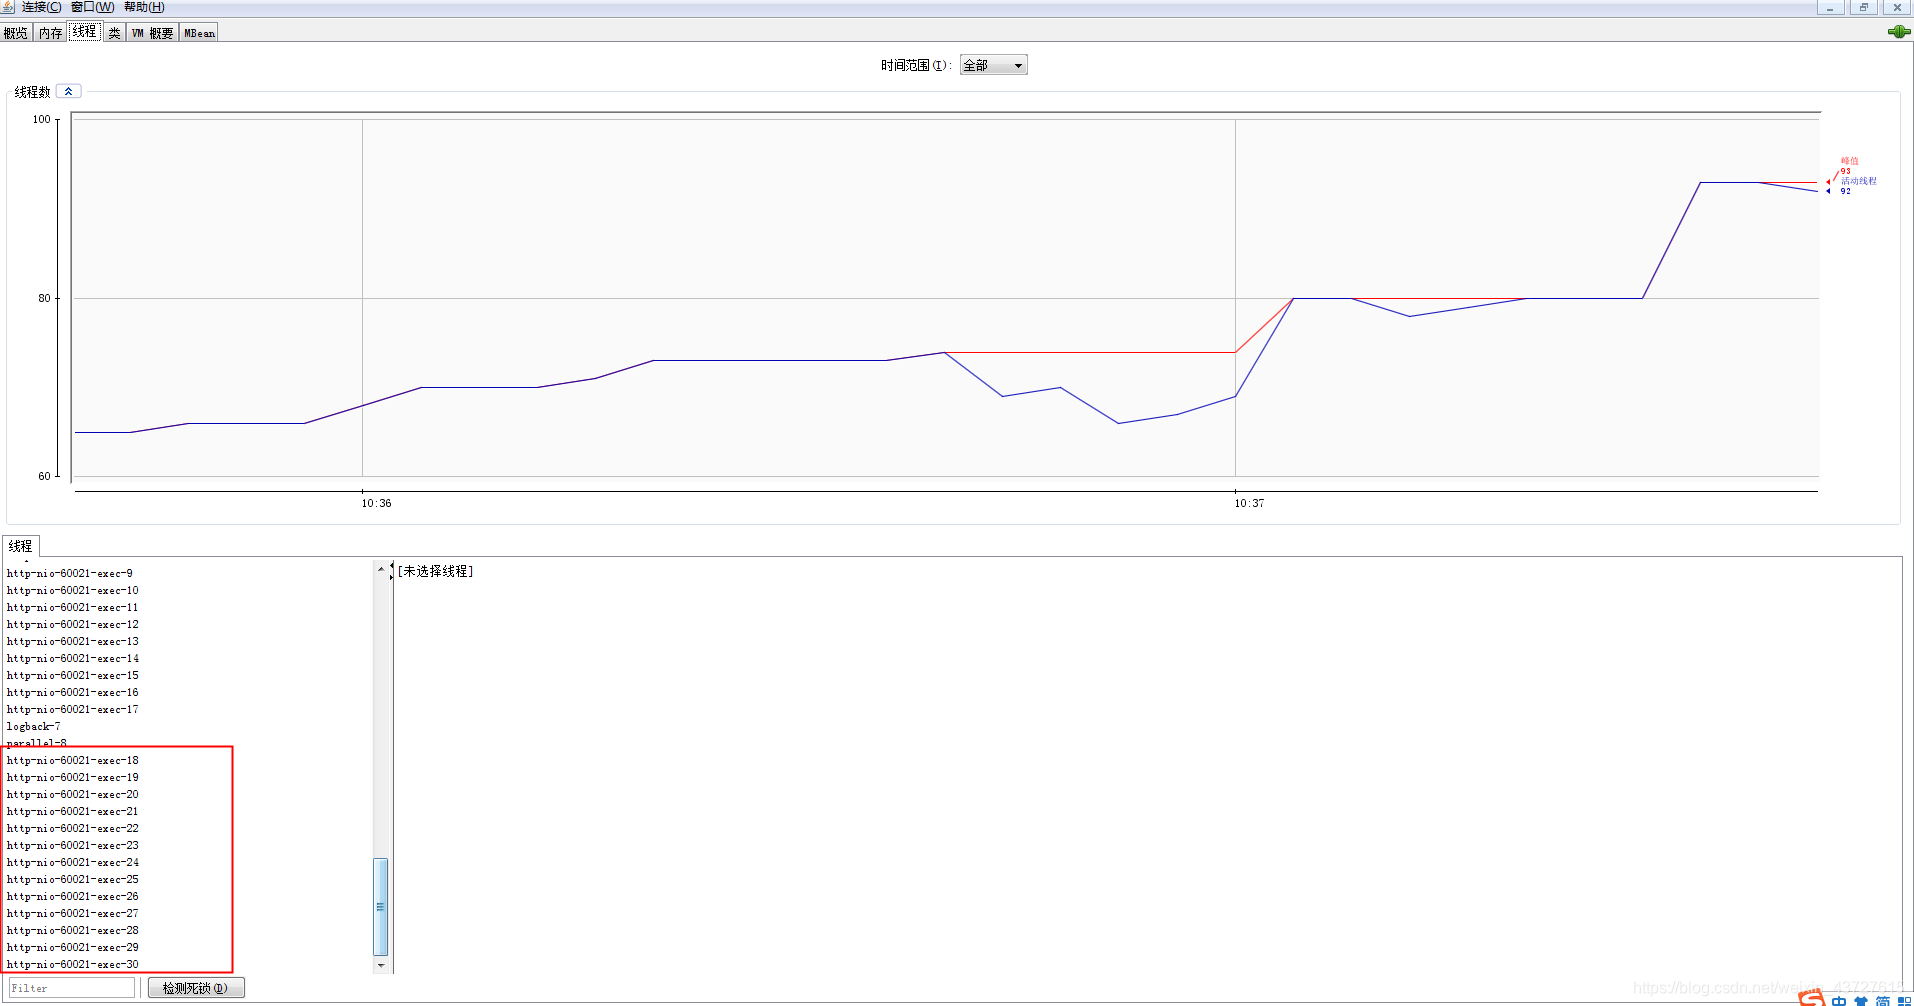Click the thread list scroll-down arrow

tap(381, 966)
